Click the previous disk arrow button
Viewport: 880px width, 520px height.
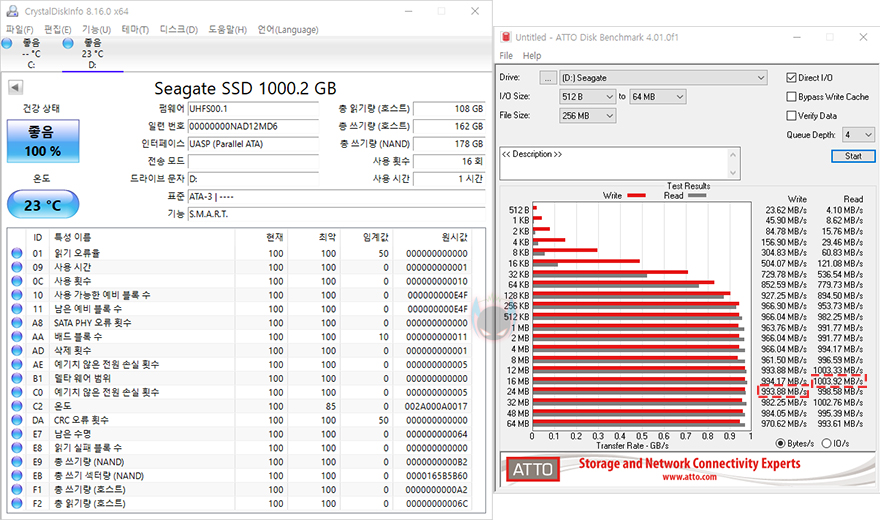15,87
